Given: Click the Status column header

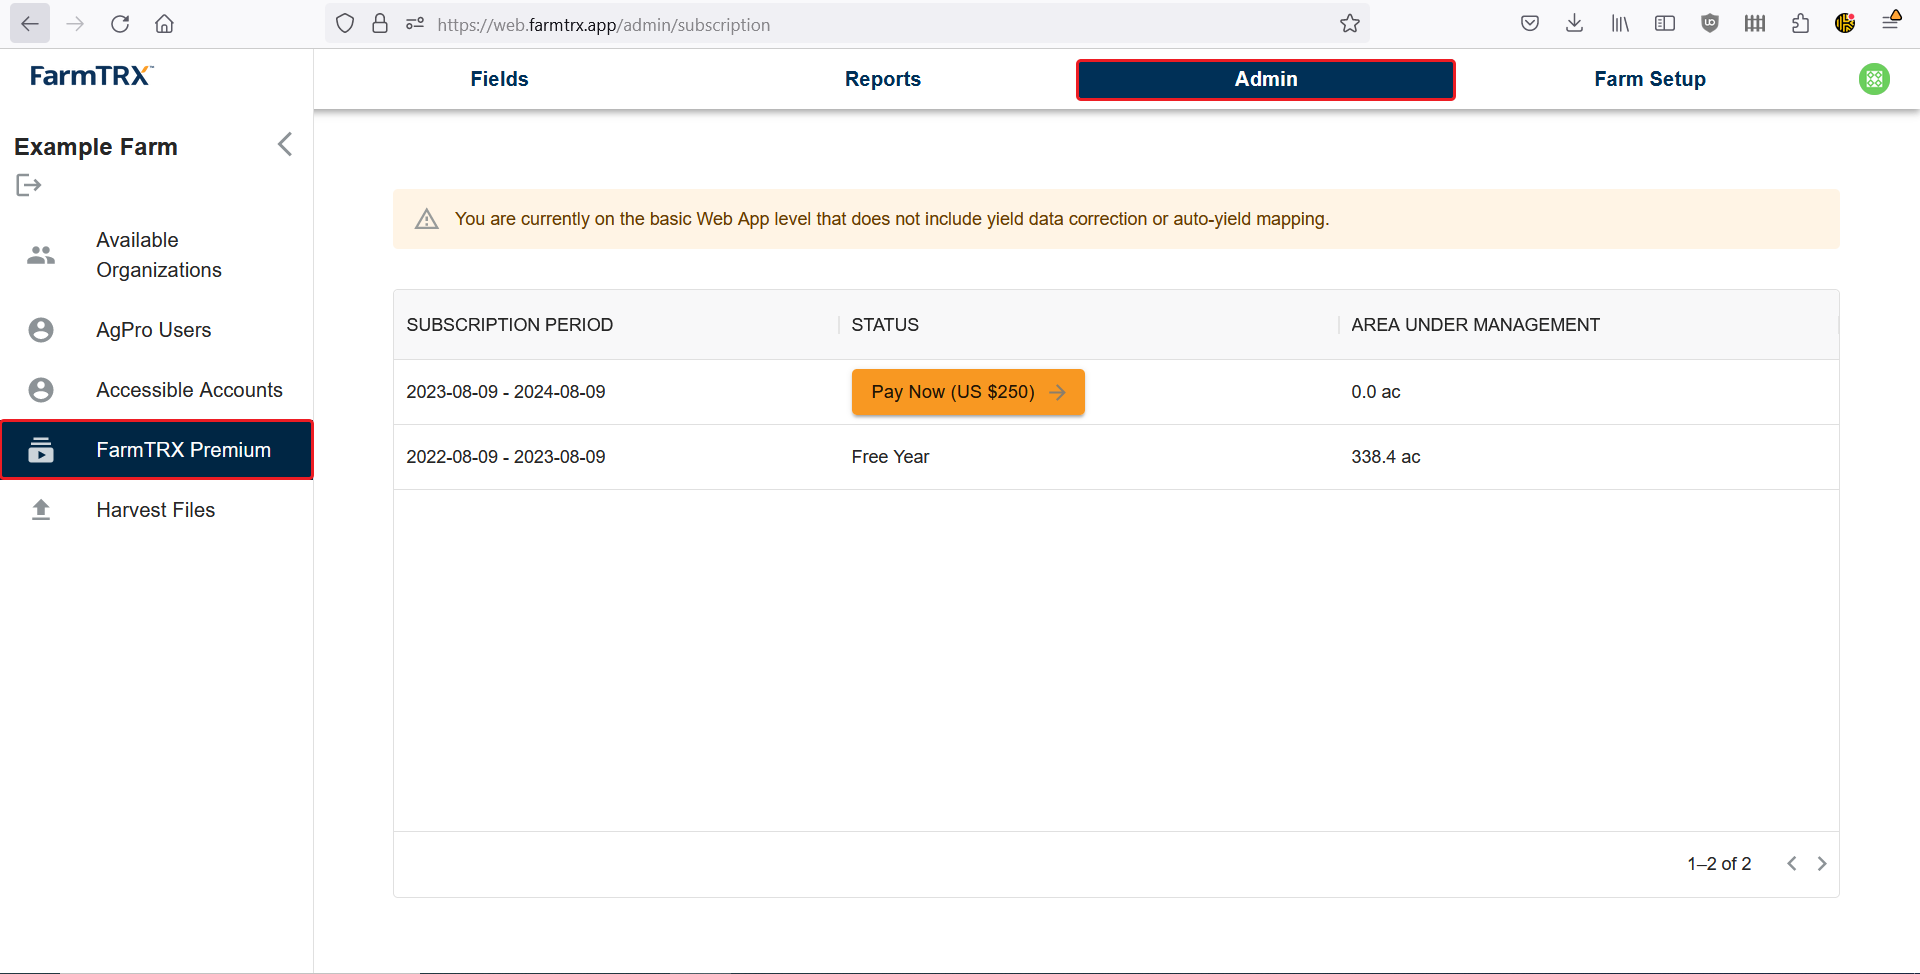Looking at the screenshot, I should point(885,325).
